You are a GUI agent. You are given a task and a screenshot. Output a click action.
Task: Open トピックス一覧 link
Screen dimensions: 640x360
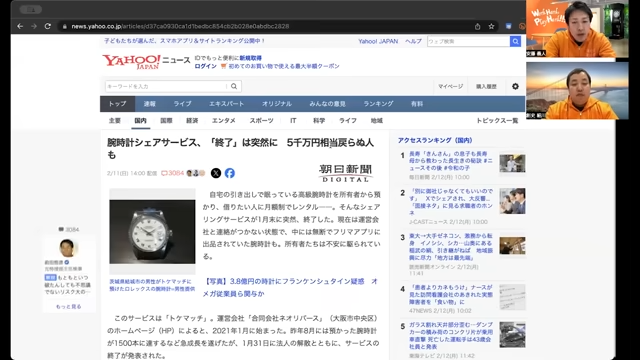[x=497, y=120]
